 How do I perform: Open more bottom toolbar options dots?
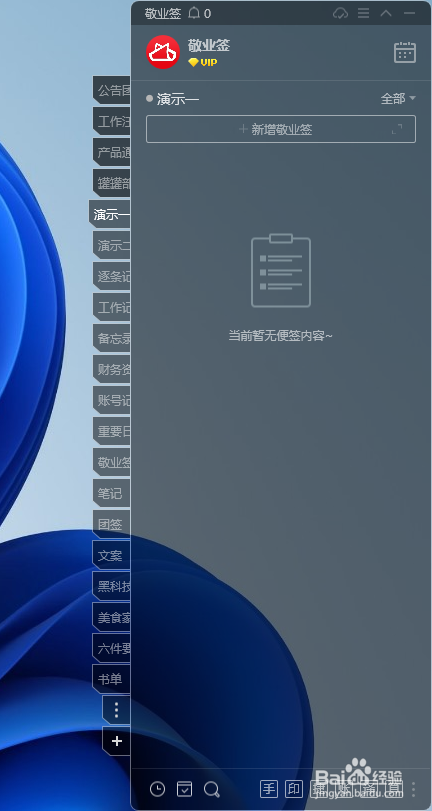(x=413, y=789)
